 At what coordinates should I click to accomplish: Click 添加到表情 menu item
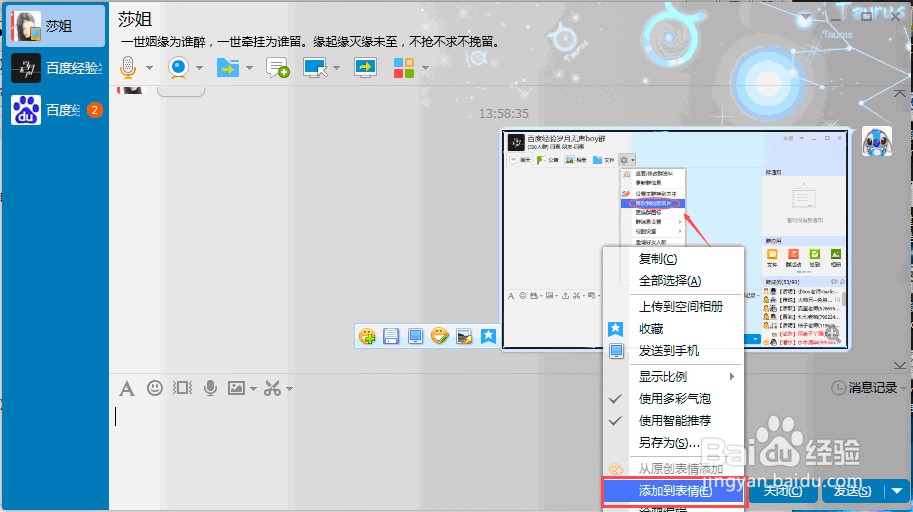674,491
